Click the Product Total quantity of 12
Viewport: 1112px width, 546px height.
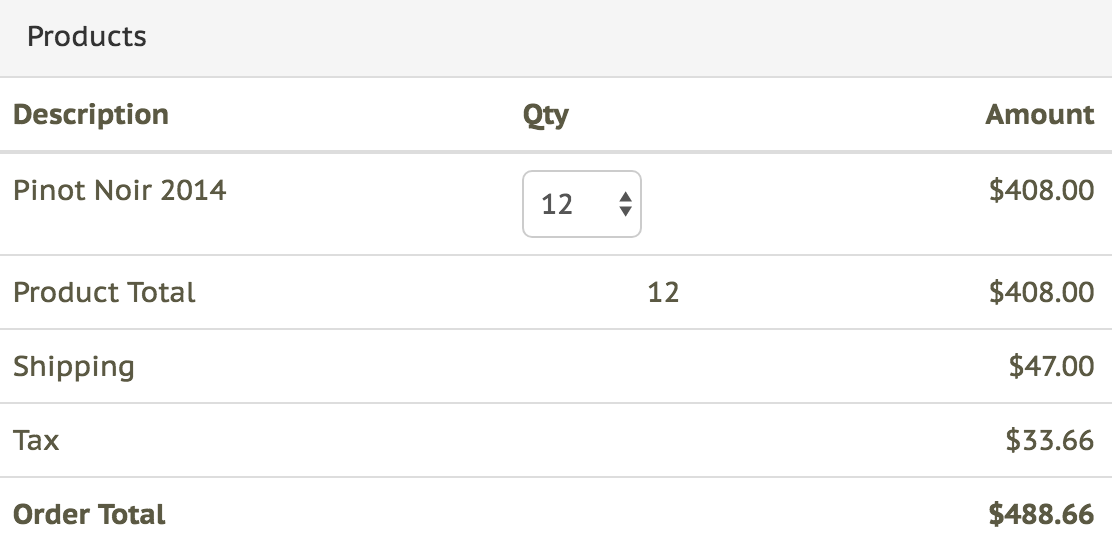[663, 292]
